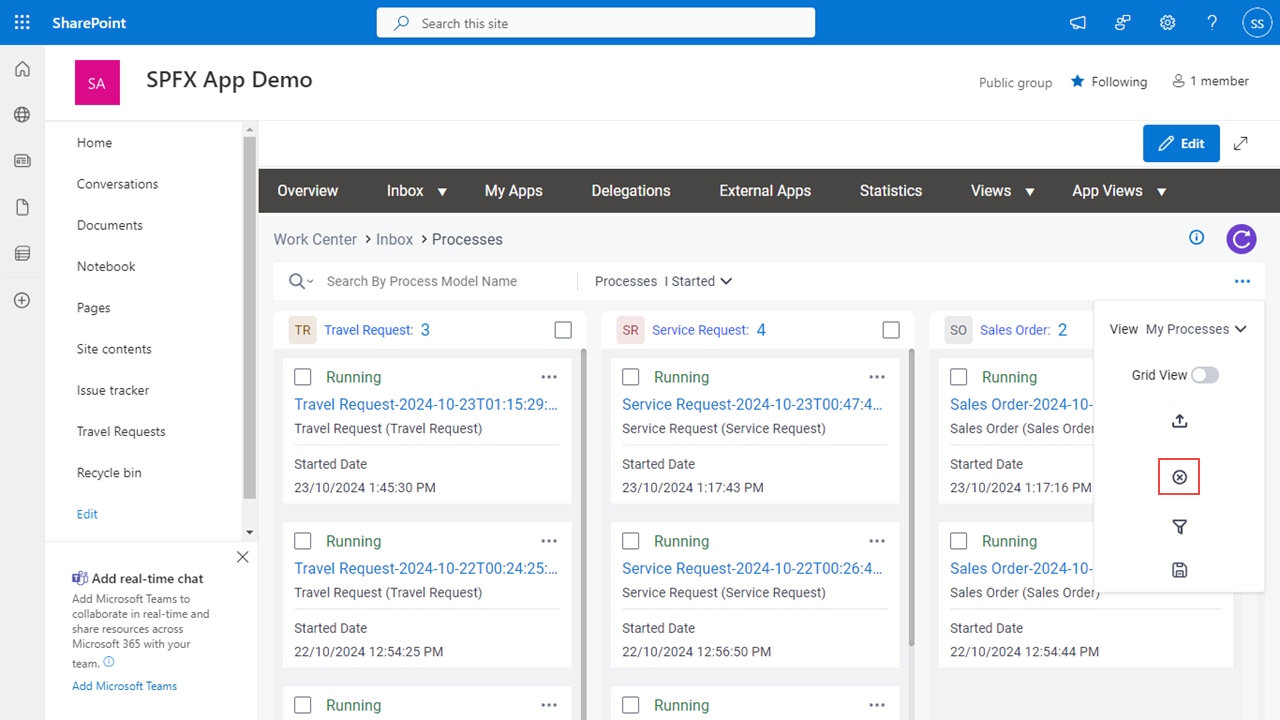Click the save floppy disk icon in options panel

(1179, 570)
